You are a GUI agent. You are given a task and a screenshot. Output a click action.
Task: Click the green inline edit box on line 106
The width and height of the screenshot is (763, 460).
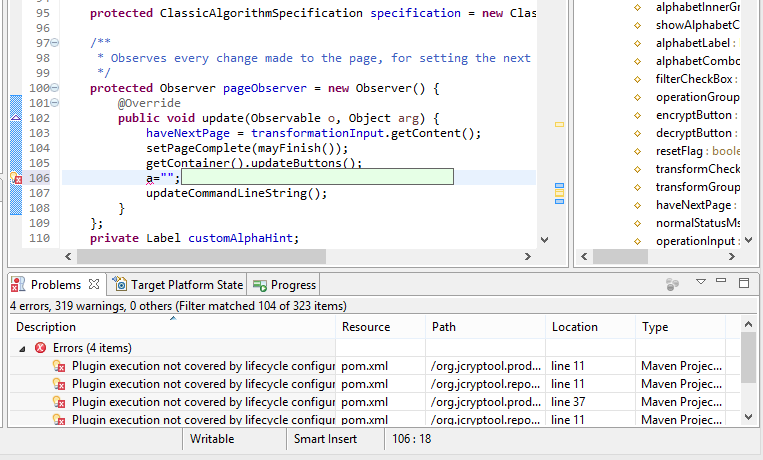pyautogui.click(x=317, y=177)
